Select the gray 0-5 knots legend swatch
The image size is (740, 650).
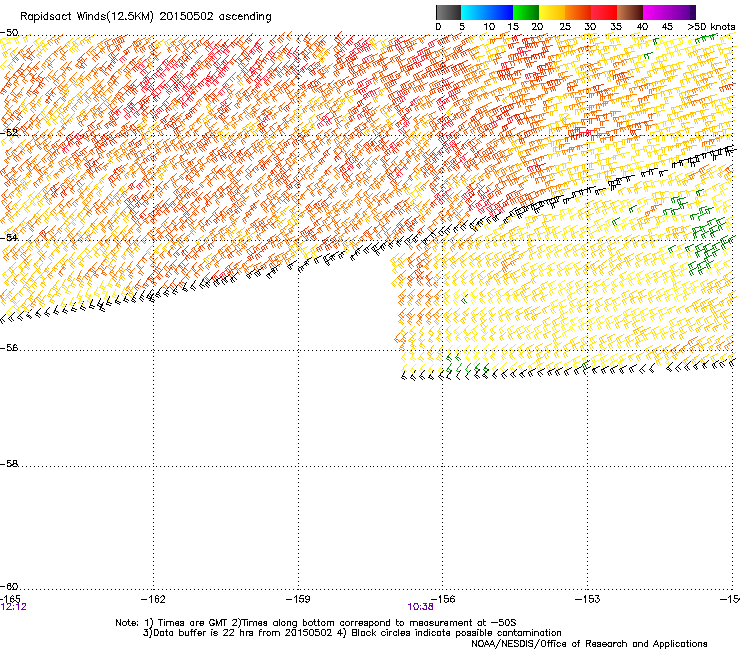coord(448,12)
